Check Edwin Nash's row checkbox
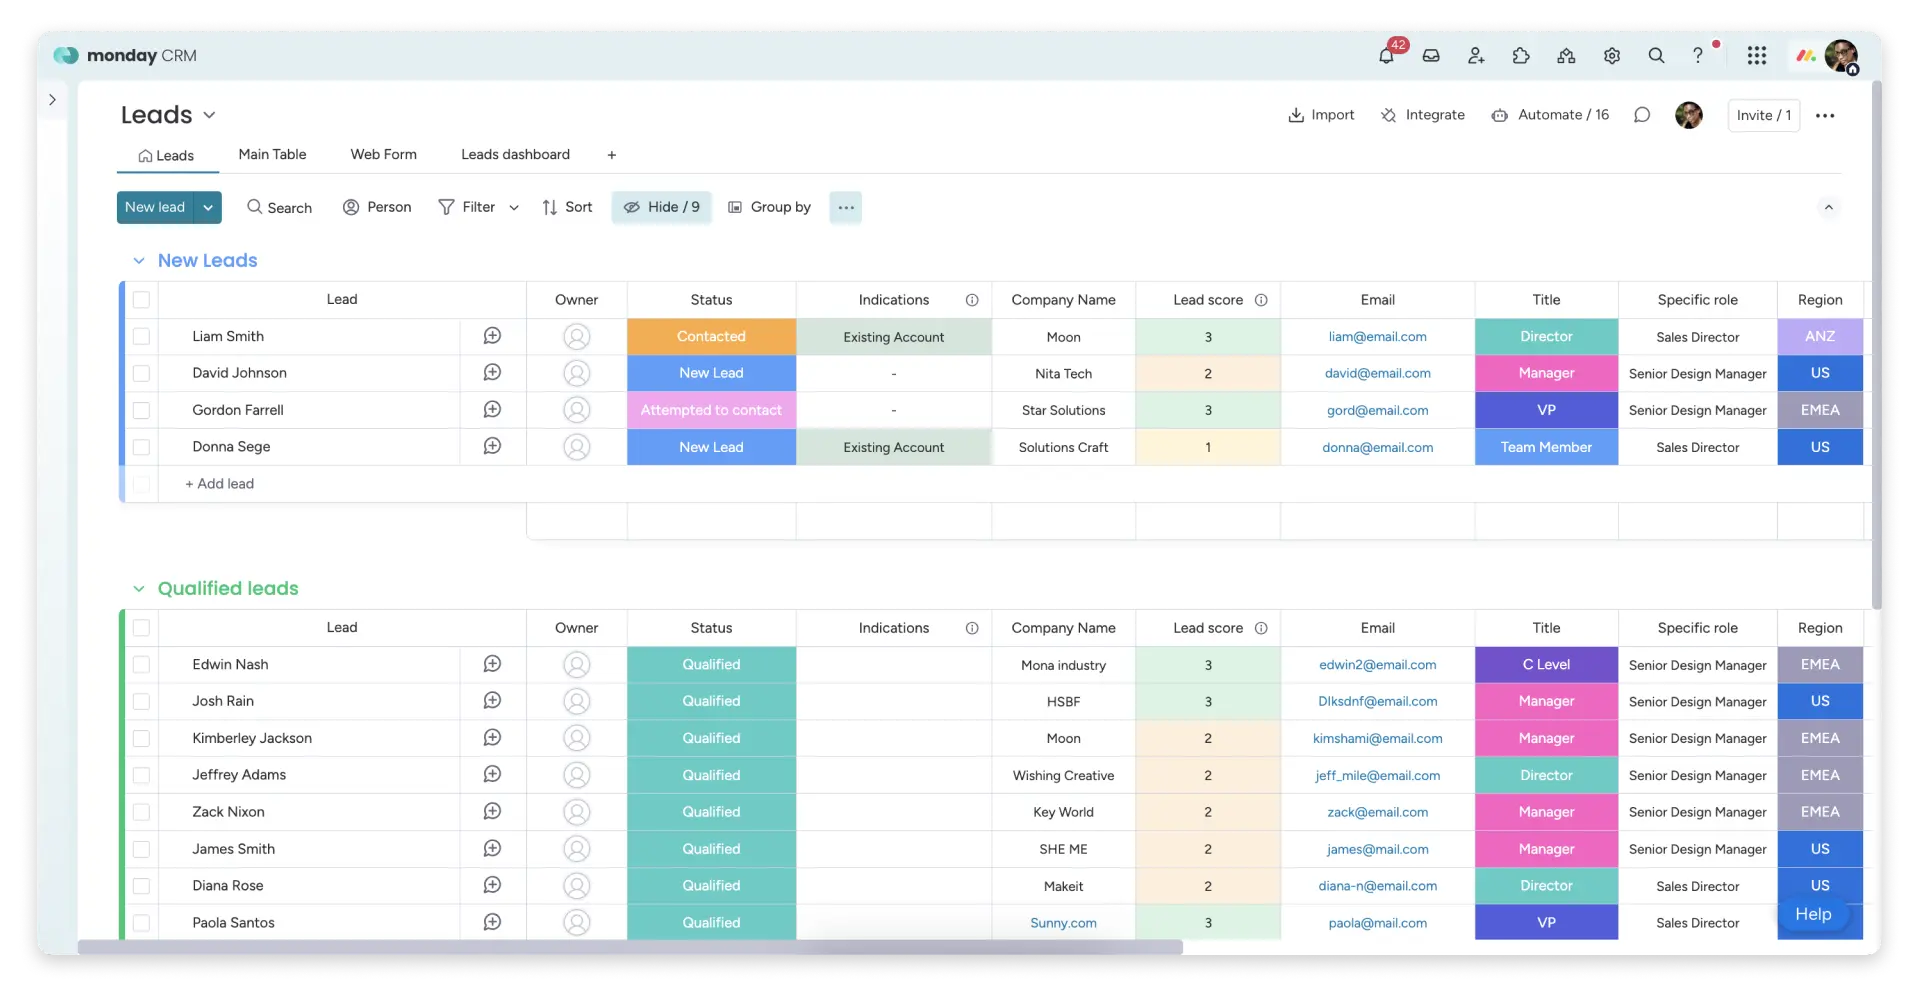1920x986 pixels. pyautogui.click(x=142, y=664)
